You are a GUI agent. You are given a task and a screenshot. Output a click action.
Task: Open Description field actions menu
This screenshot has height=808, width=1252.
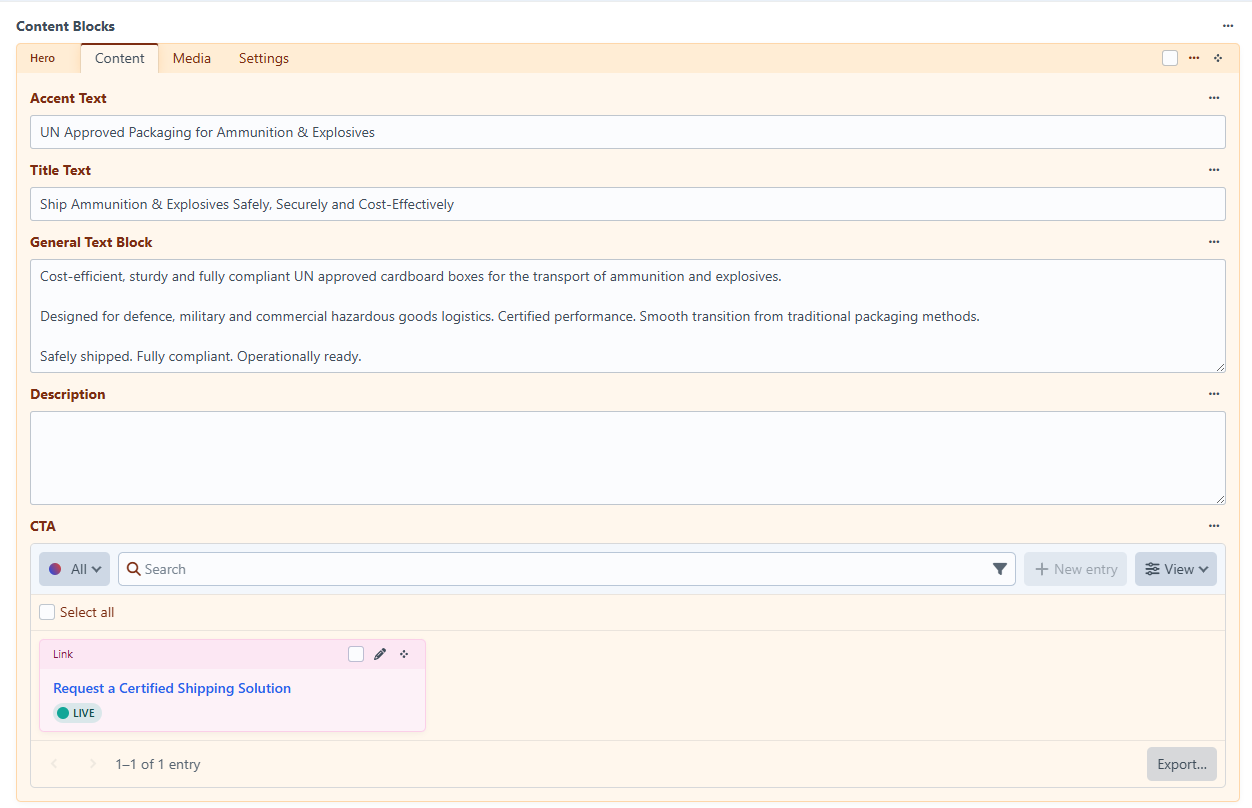click(1214, 394)
